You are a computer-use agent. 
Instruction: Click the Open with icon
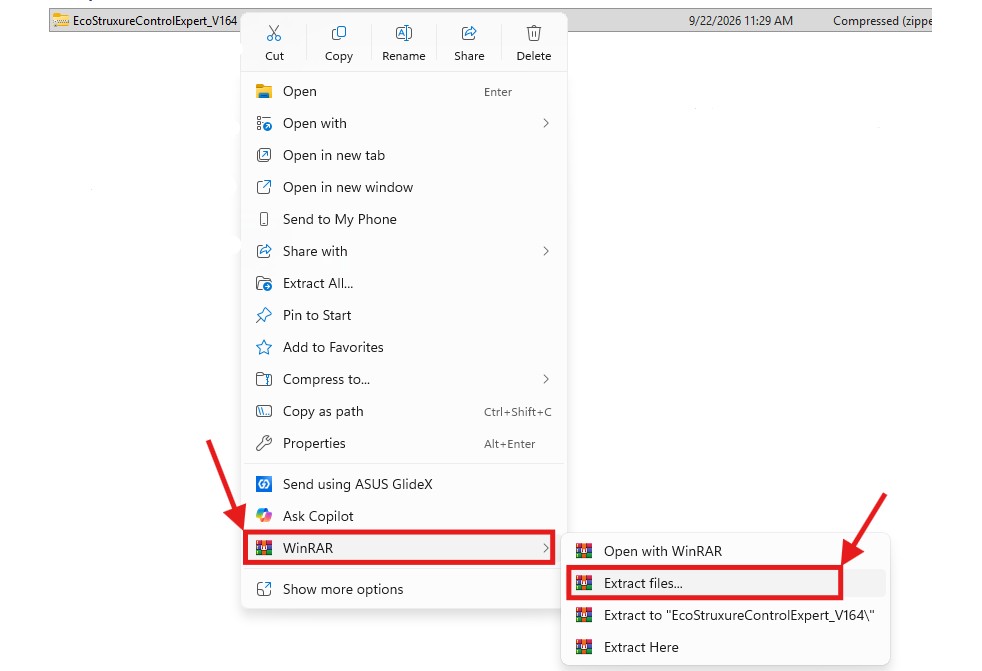tap(264, 123)
